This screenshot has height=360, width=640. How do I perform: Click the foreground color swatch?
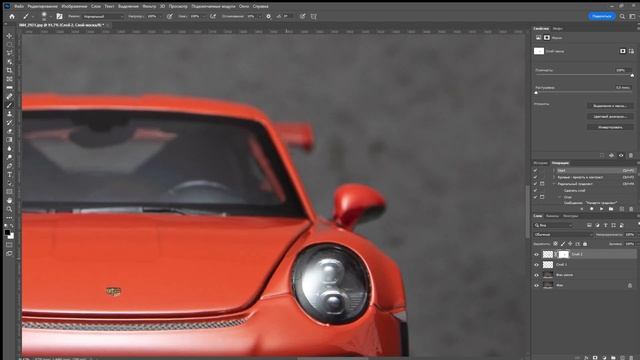tap(7, 233)
